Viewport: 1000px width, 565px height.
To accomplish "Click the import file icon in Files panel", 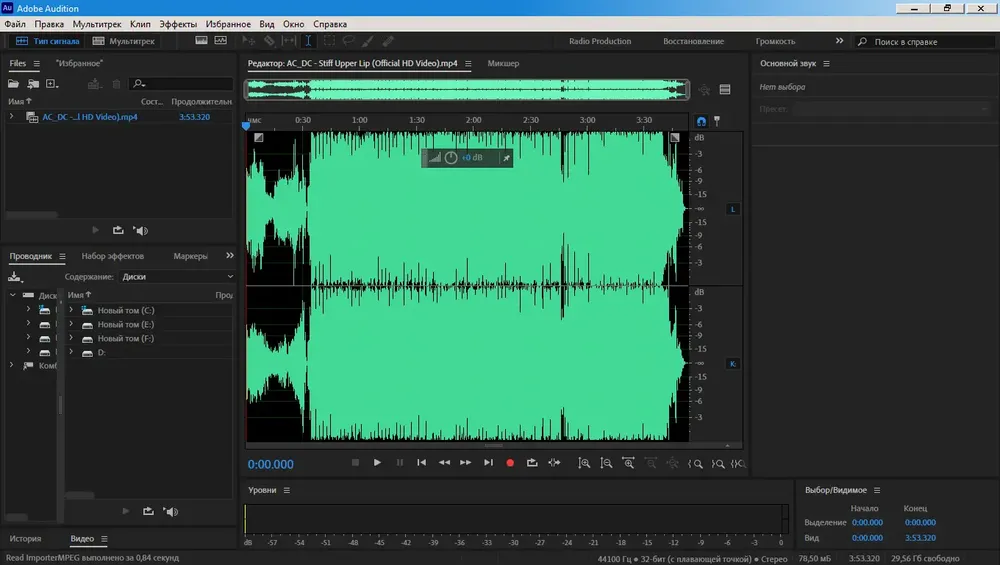I will point(33,84).
